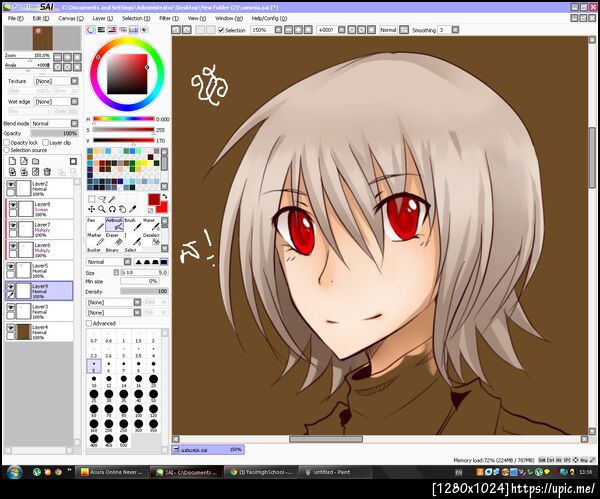This screenshot has height=499, width=600.
Task: Click the undo button in toolbar
Action: [176, 30]
